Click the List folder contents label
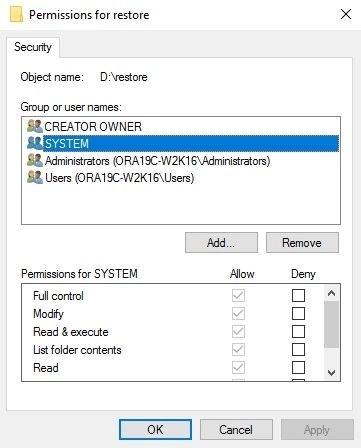 point(77,350)
